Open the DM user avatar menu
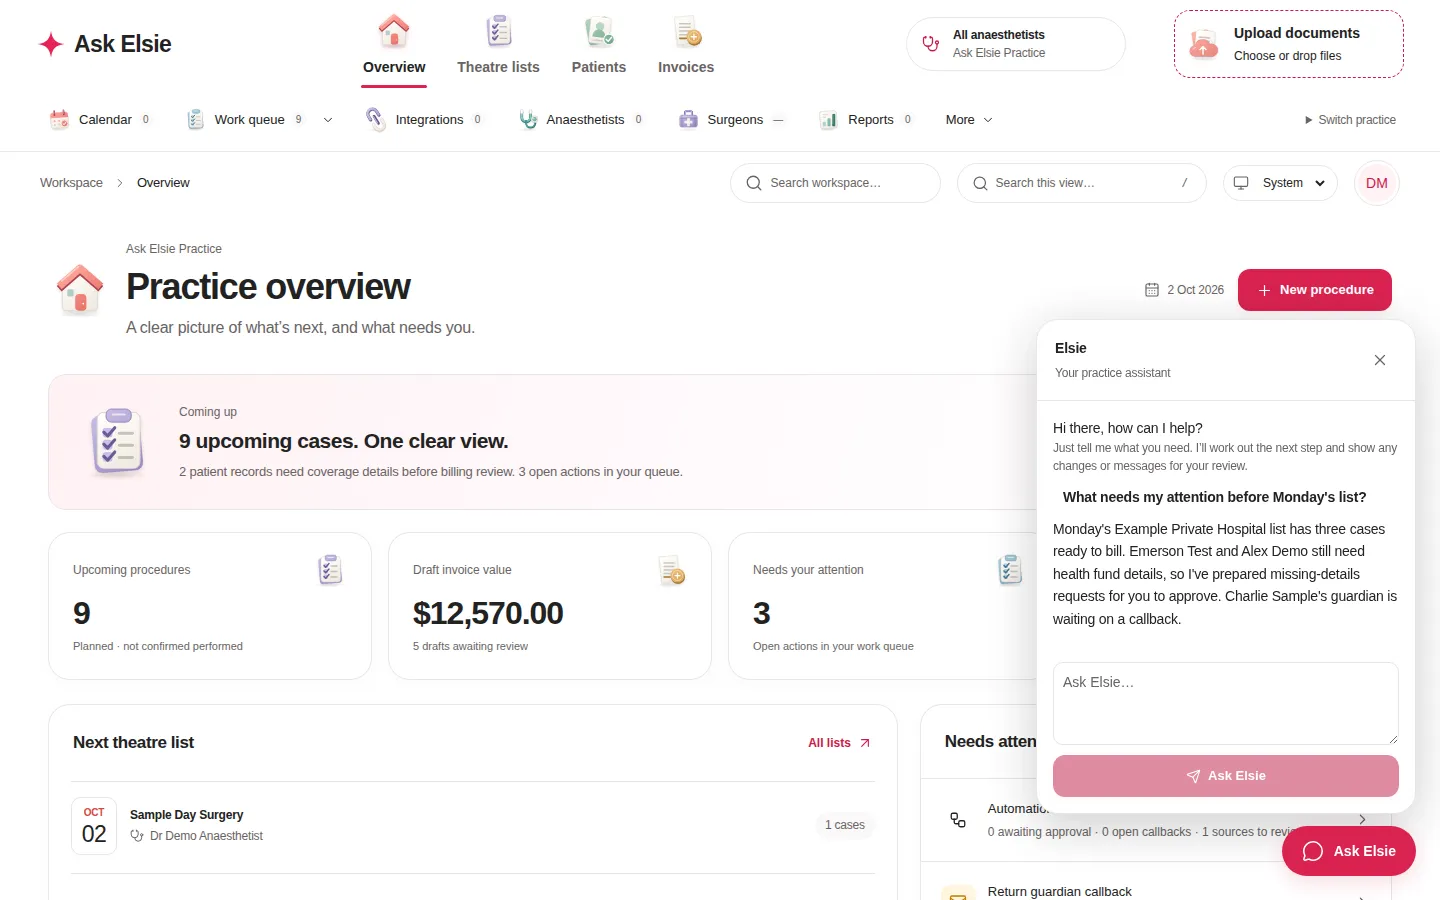 click(1377, 183)
